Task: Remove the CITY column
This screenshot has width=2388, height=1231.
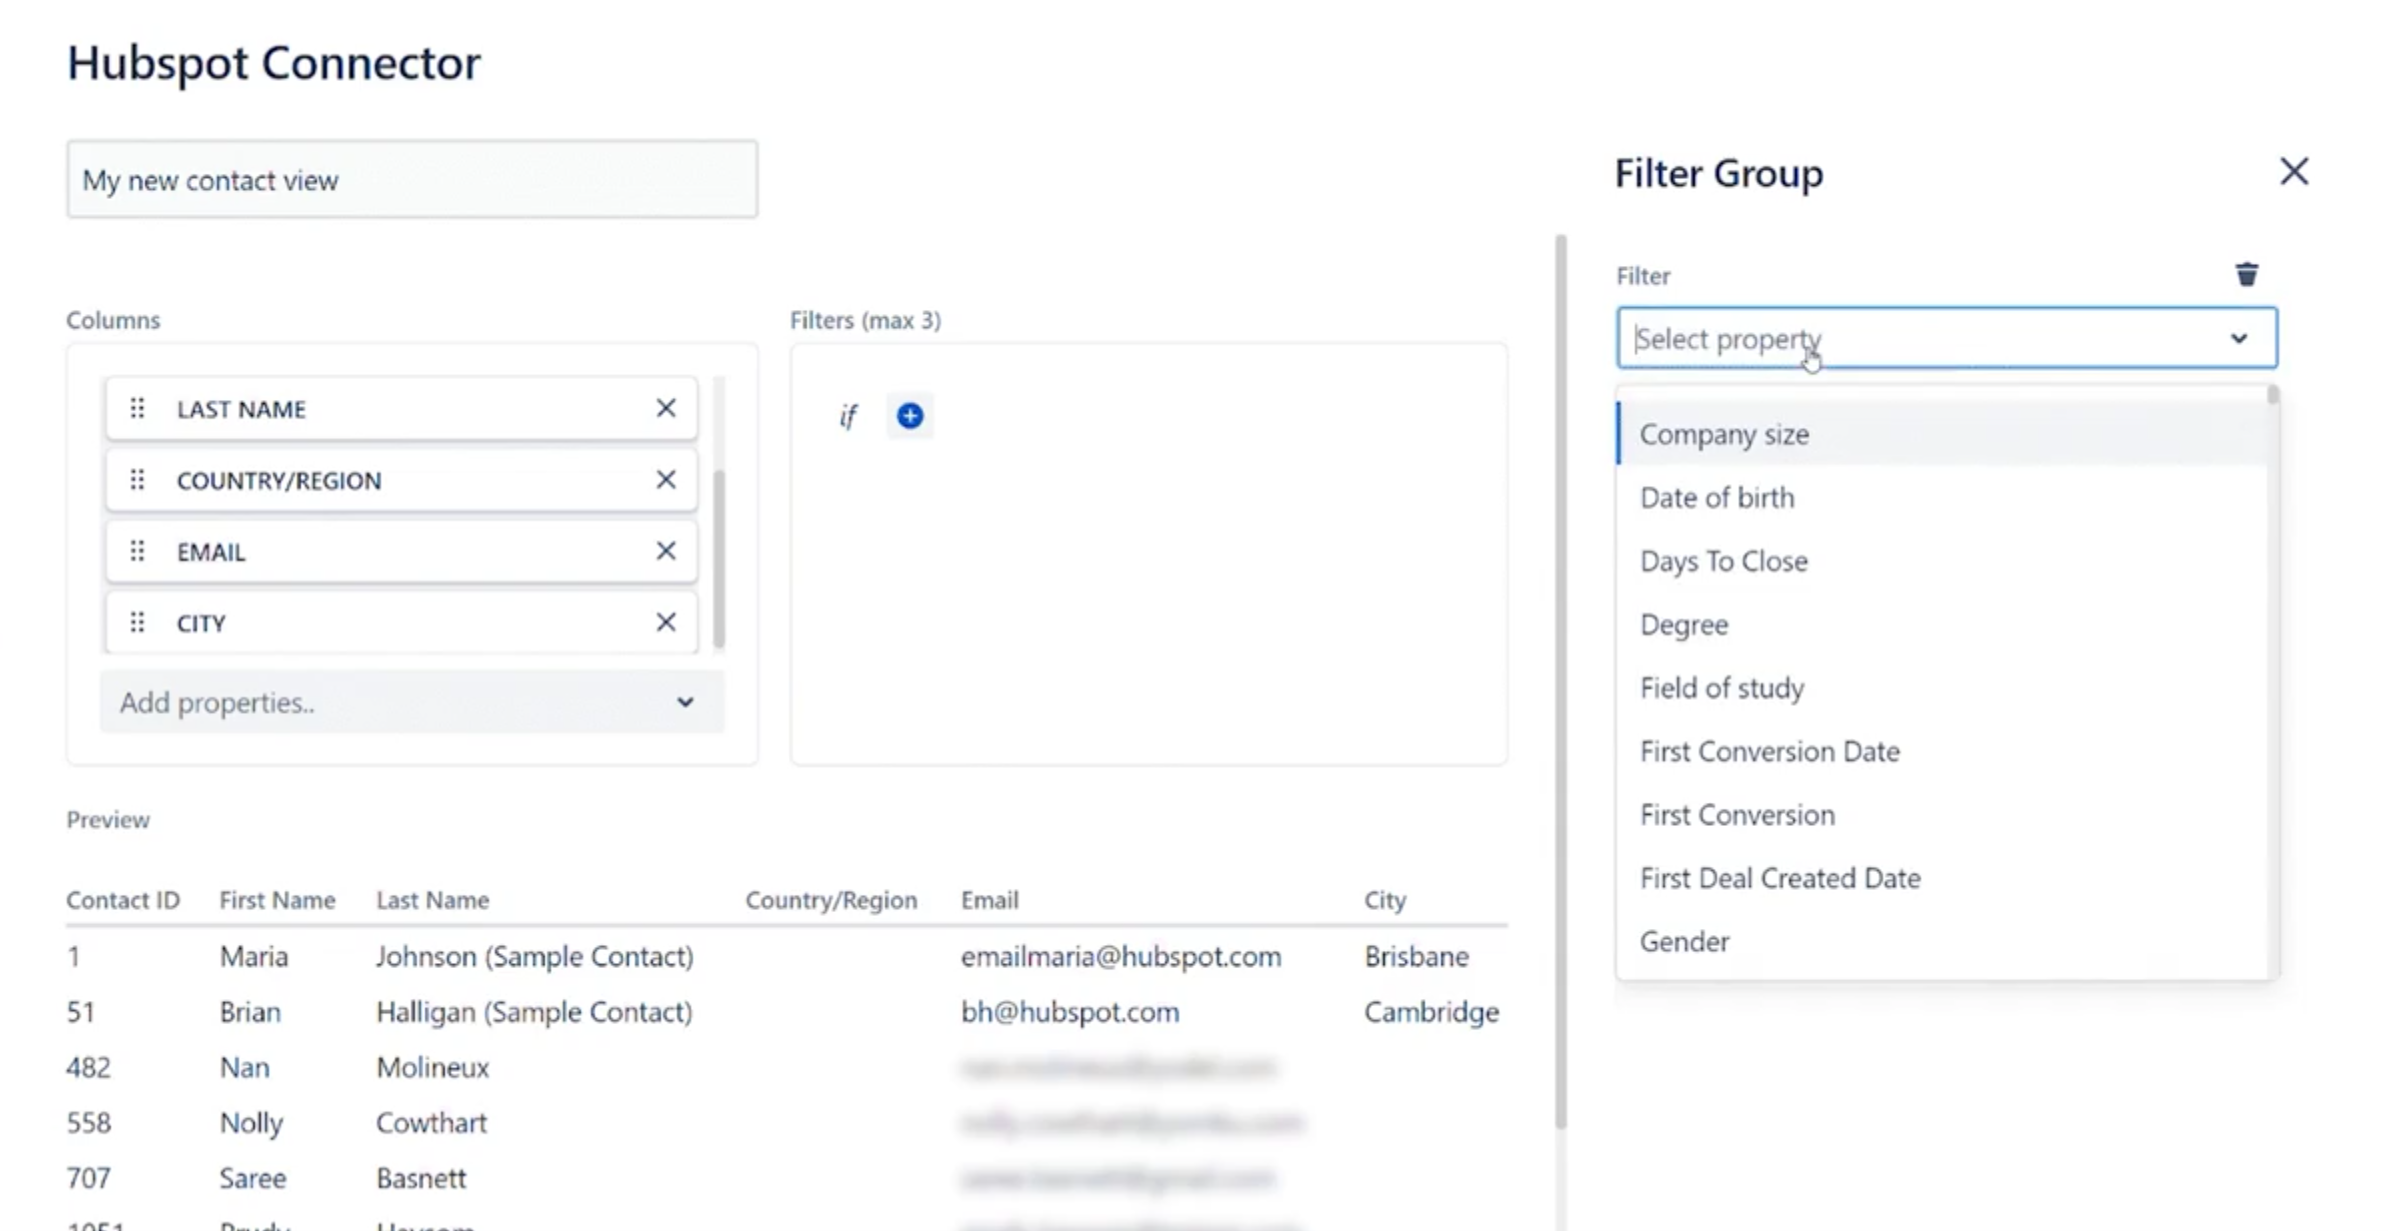Action: (x=665, y=622)
